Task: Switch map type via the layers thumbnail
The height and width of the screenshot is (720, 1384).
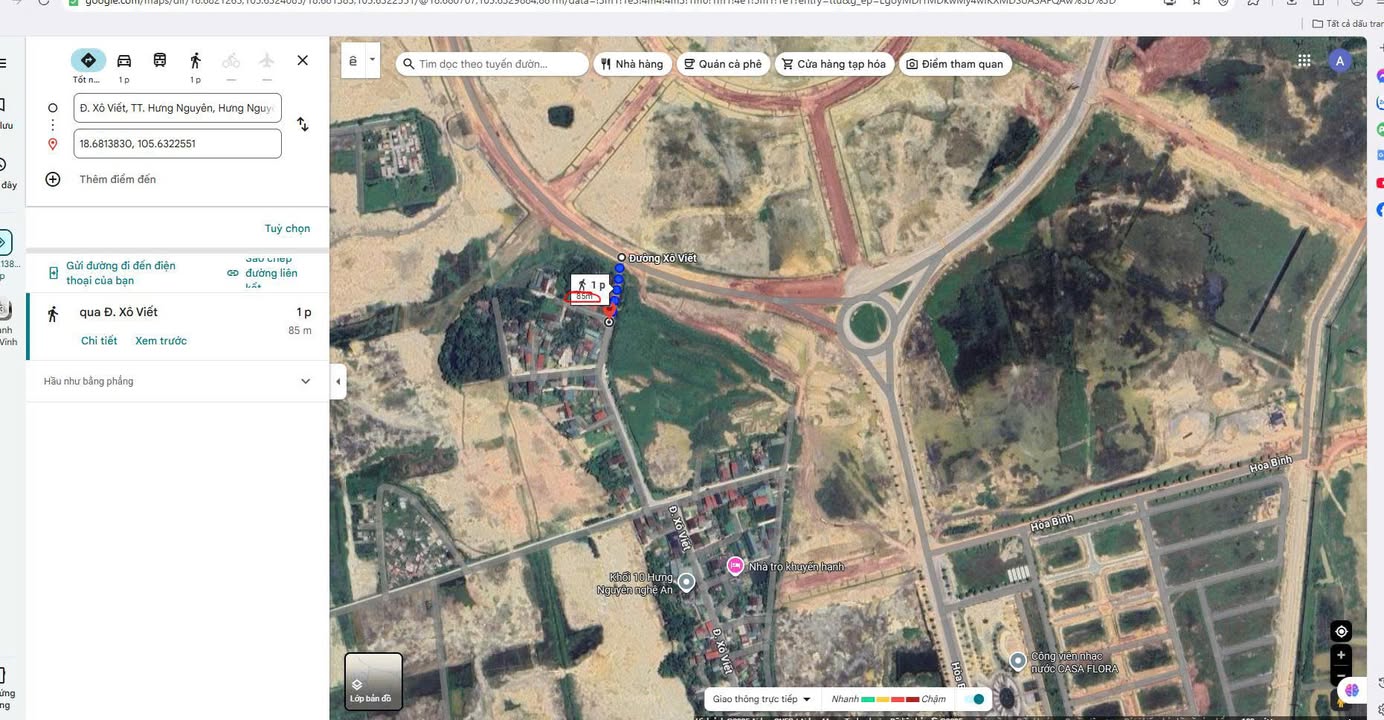Action: pyautogui.click(x=373, y=681)
